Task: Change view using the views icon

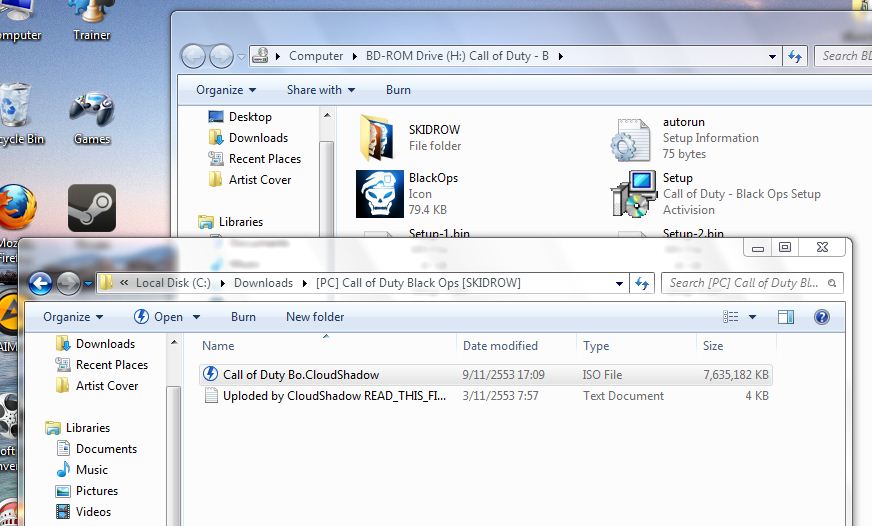Action: [x=730, y=317]
